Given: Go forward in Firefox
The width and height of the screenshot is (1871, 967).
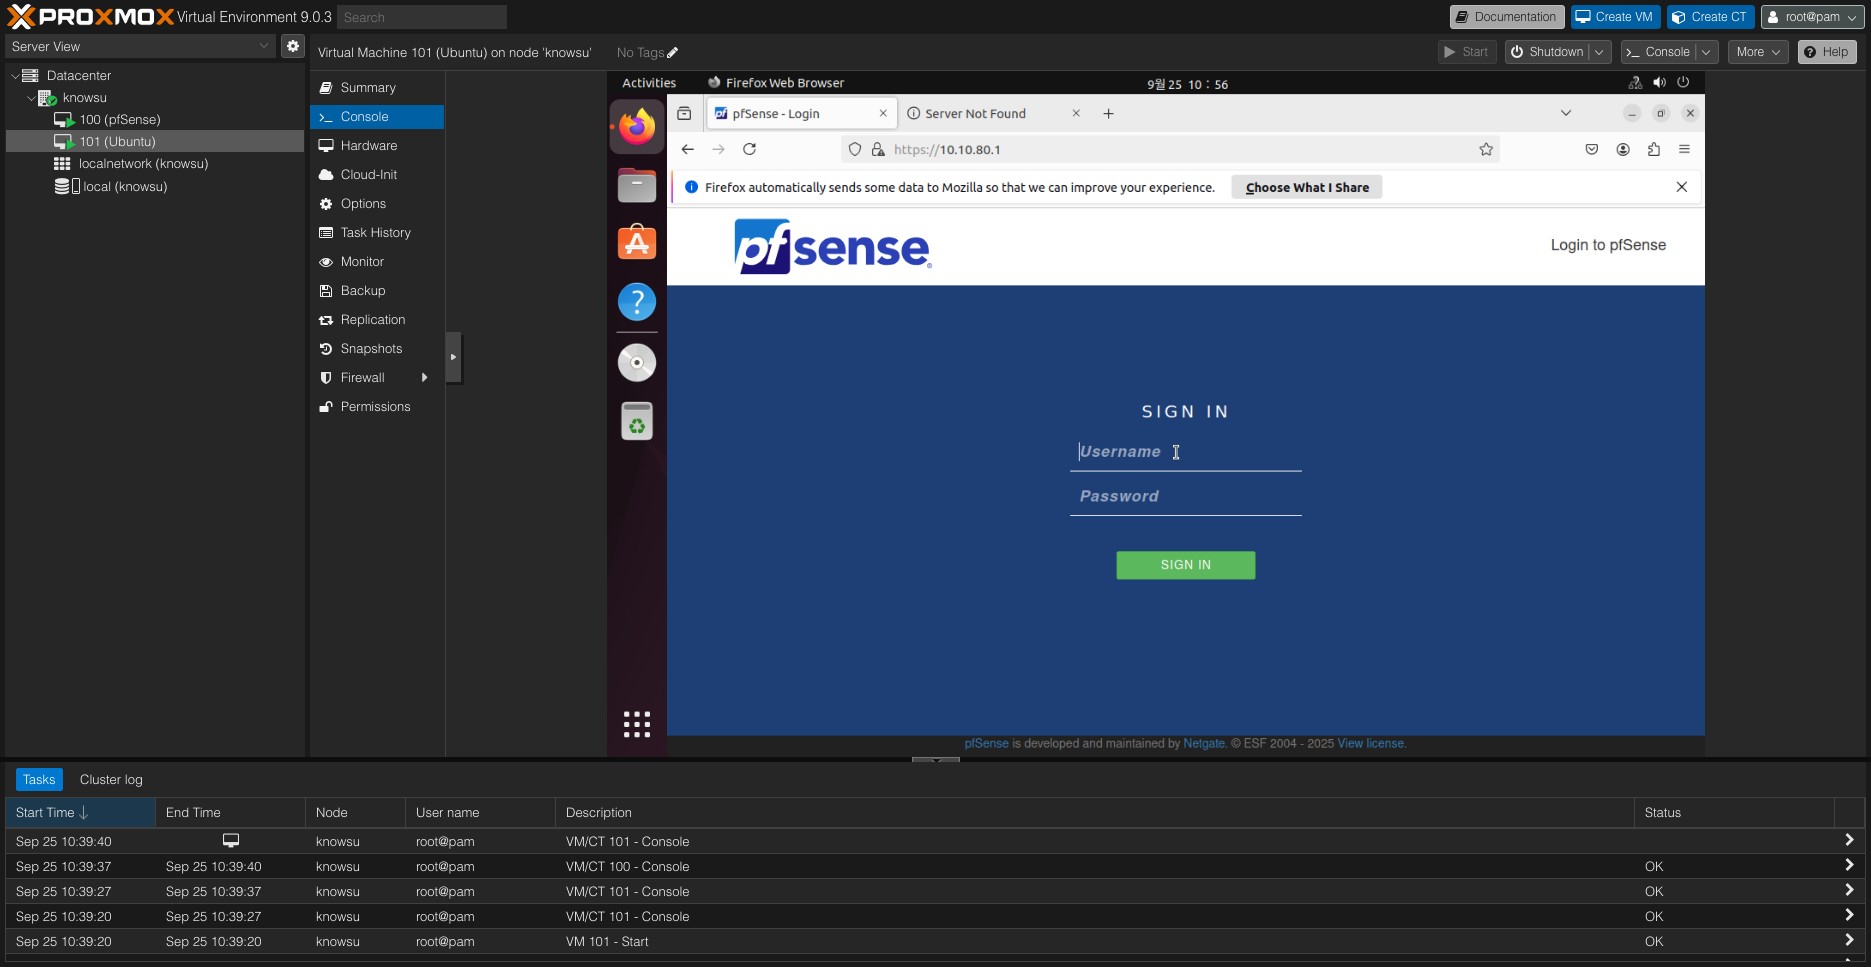Looking at the screenshot, I should tap(718, 149).
